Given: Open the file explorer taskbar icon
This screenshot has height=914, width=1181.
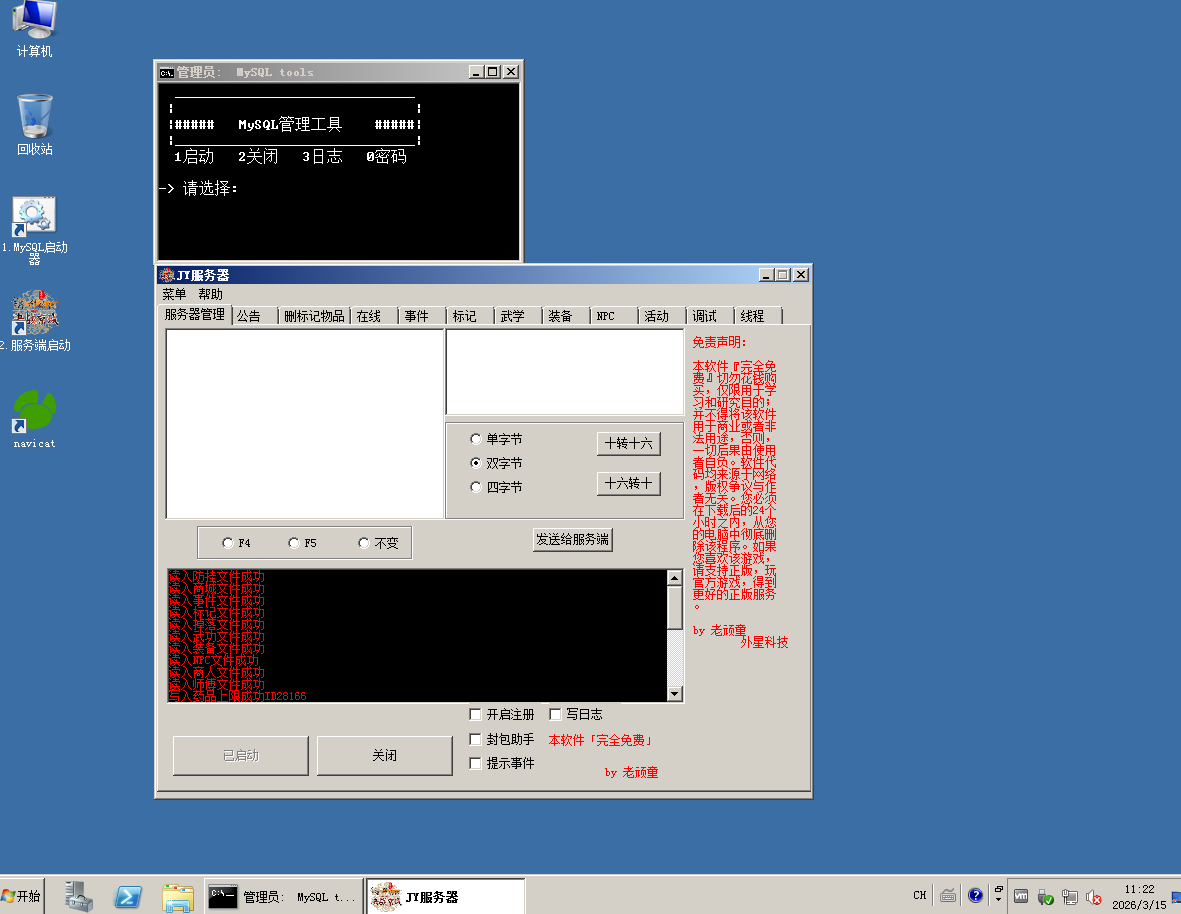Looking at the screenshot, I should [x=177, y=897].
